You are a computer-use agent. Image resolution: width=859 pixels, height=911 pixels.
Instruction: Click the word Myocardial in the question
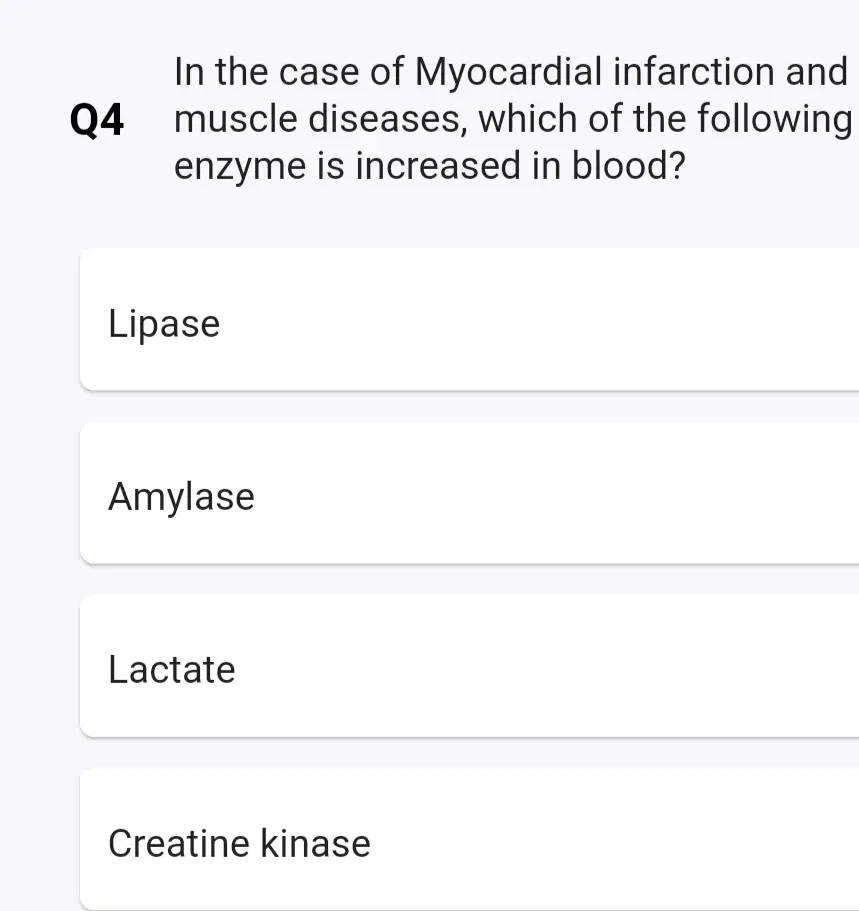pyautogui.click(x=508, y=73)
